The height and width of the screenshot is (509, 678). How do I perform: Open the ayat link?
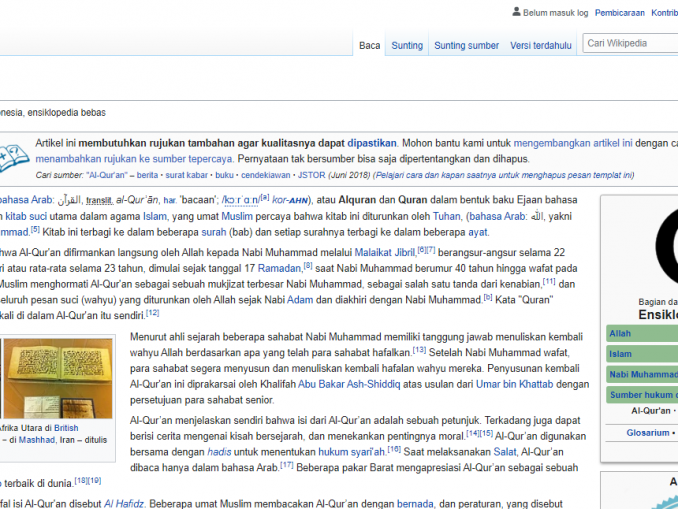(x=478, y=232)
